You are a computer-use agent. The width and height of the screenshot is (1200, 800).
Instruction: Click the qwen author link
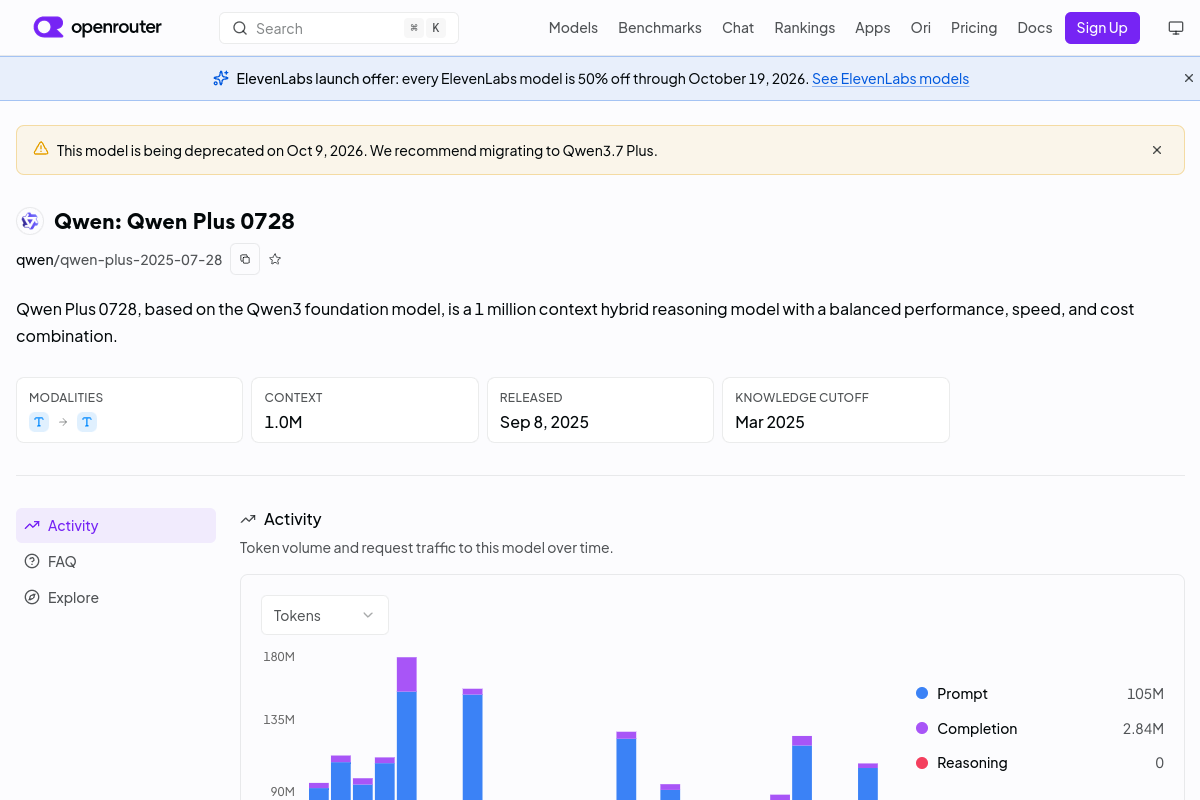point(35,259)
